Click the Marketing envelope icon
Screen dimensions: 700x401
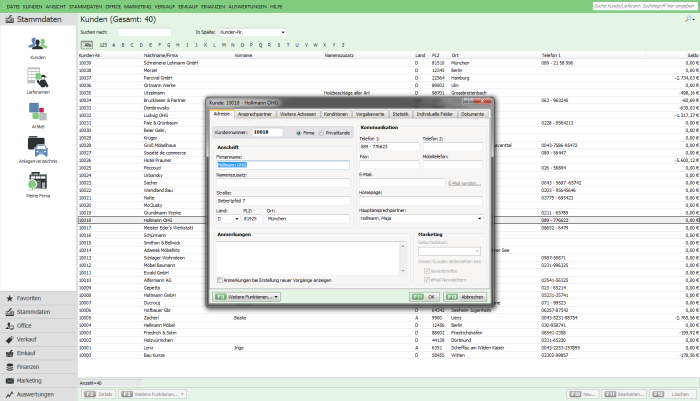coord(9,381)
